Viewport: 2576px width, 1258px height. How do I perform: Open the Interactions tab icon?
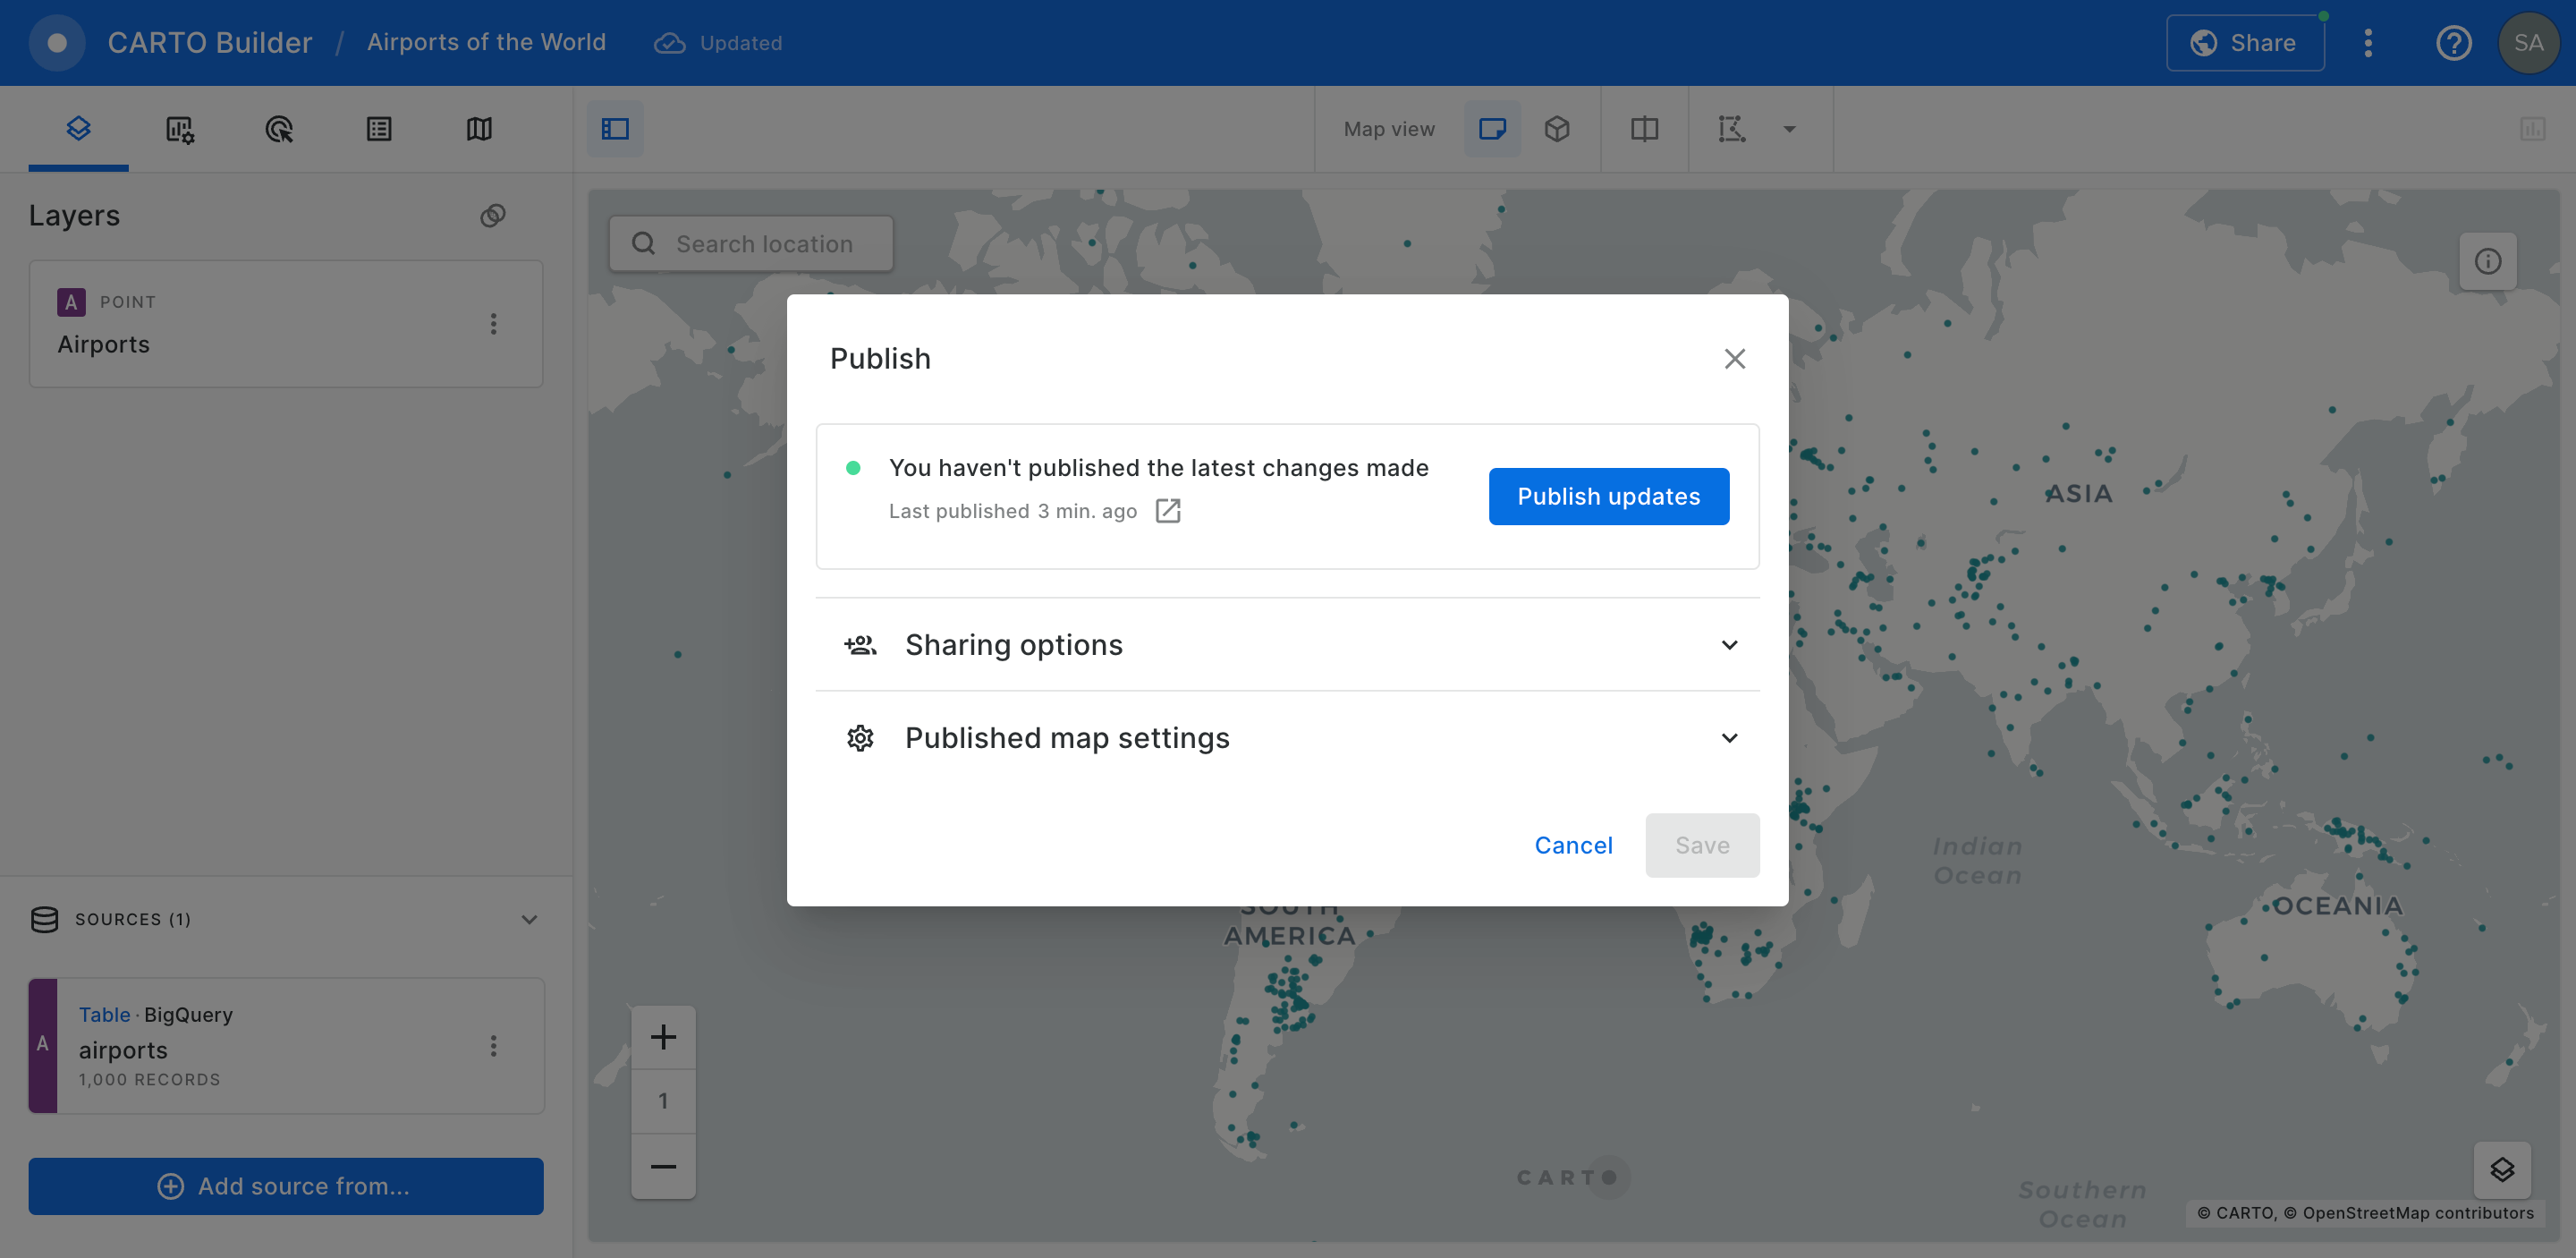click(279, 129)
